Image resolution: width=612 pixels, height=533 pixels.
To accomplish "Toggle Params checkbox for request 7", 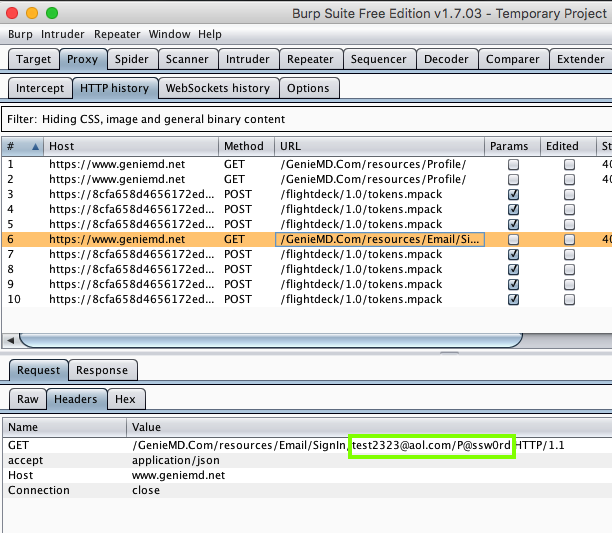I will (514, 254).
